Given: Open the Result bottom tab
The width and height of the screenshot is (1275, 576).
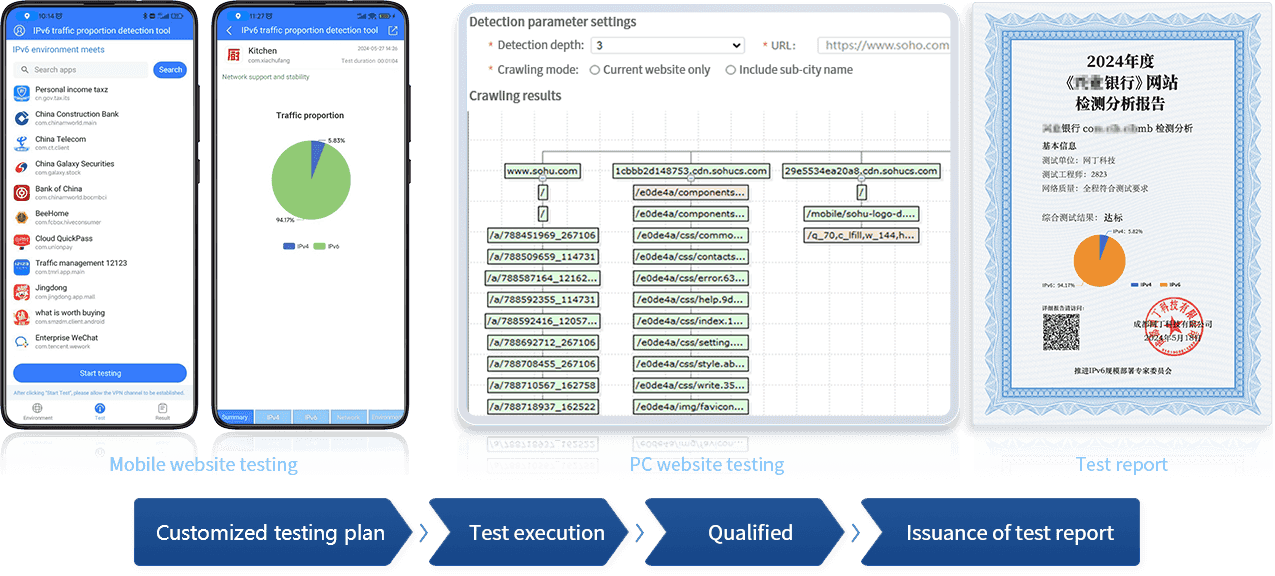Looking at the screenshot, I should (162, 411).
